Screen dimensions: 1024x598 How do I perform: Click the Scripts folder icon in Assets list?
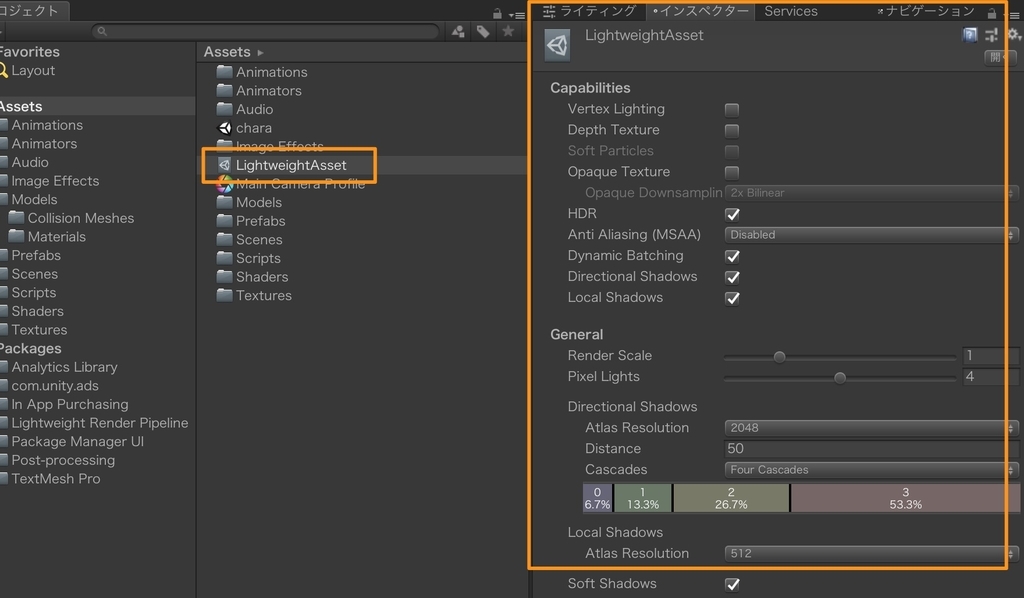(225, 257)
